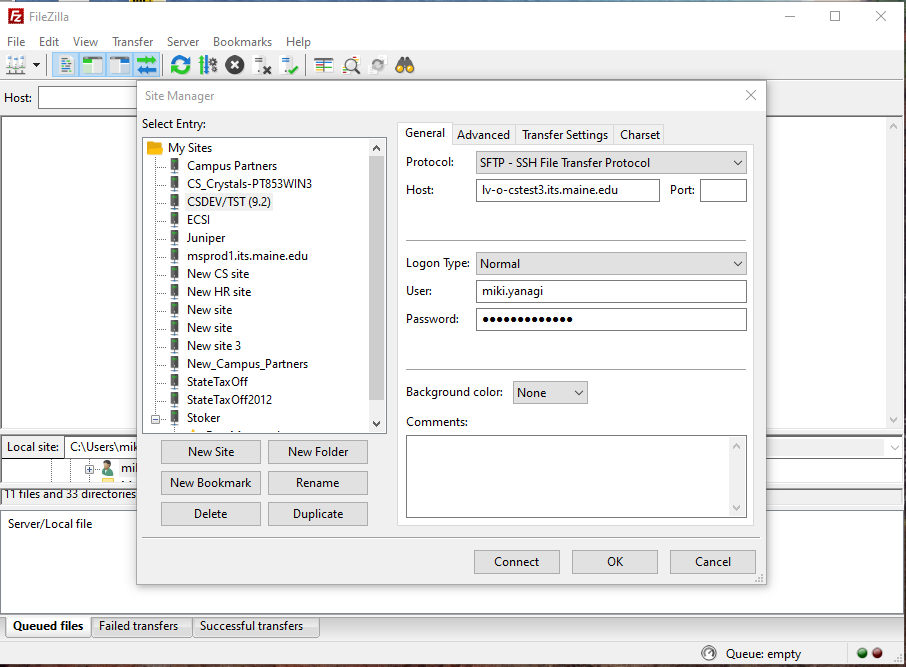Image resolution: width=906 pixels, height=667 pixels.
Task: Open the directory listing filters dialog
Action: pyautogui.click(x=324, y=65)
